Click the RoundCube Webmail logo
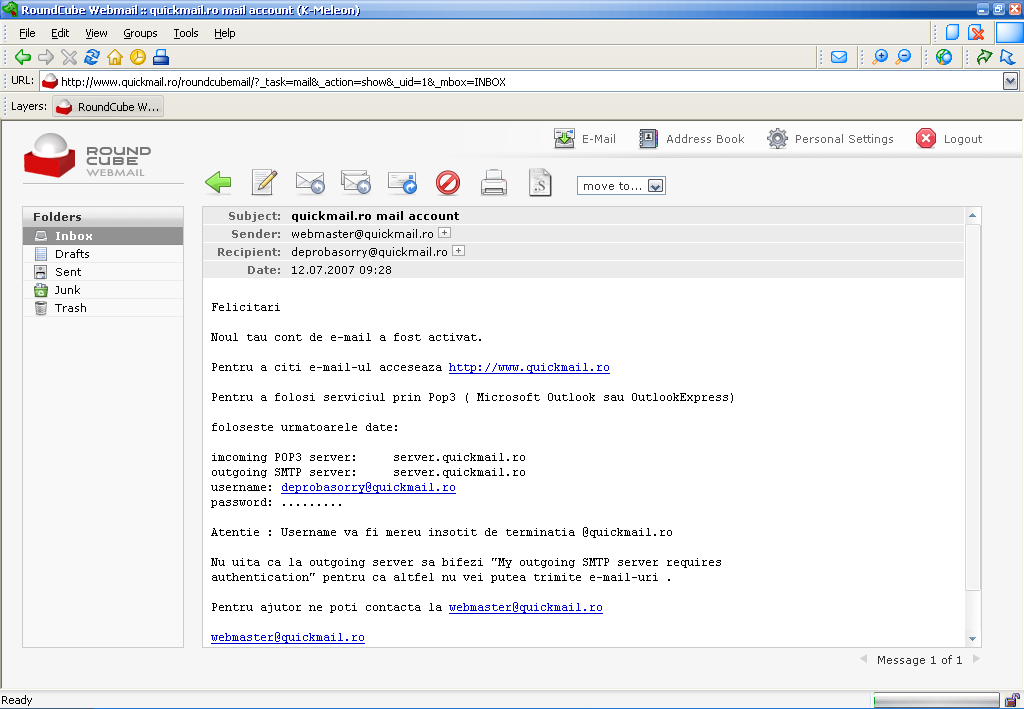The height and width of the screenshot is (709, 1024). tap(88, 155)
